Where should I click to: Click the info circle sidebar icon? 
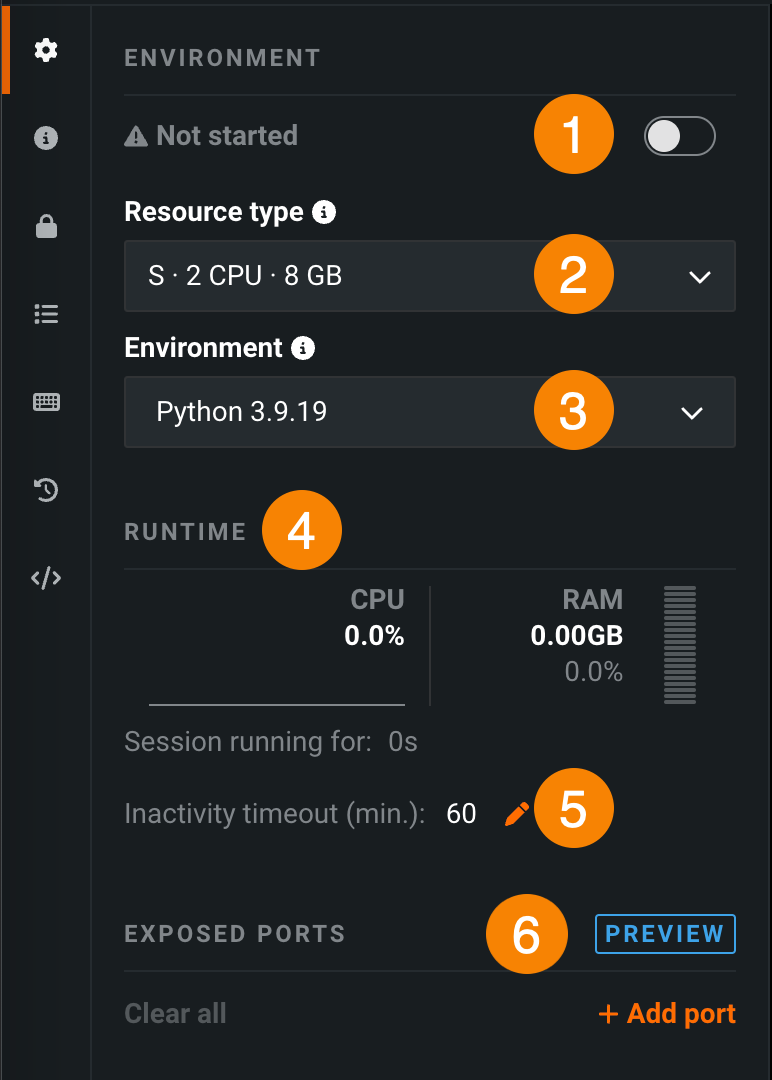(46, 138)
